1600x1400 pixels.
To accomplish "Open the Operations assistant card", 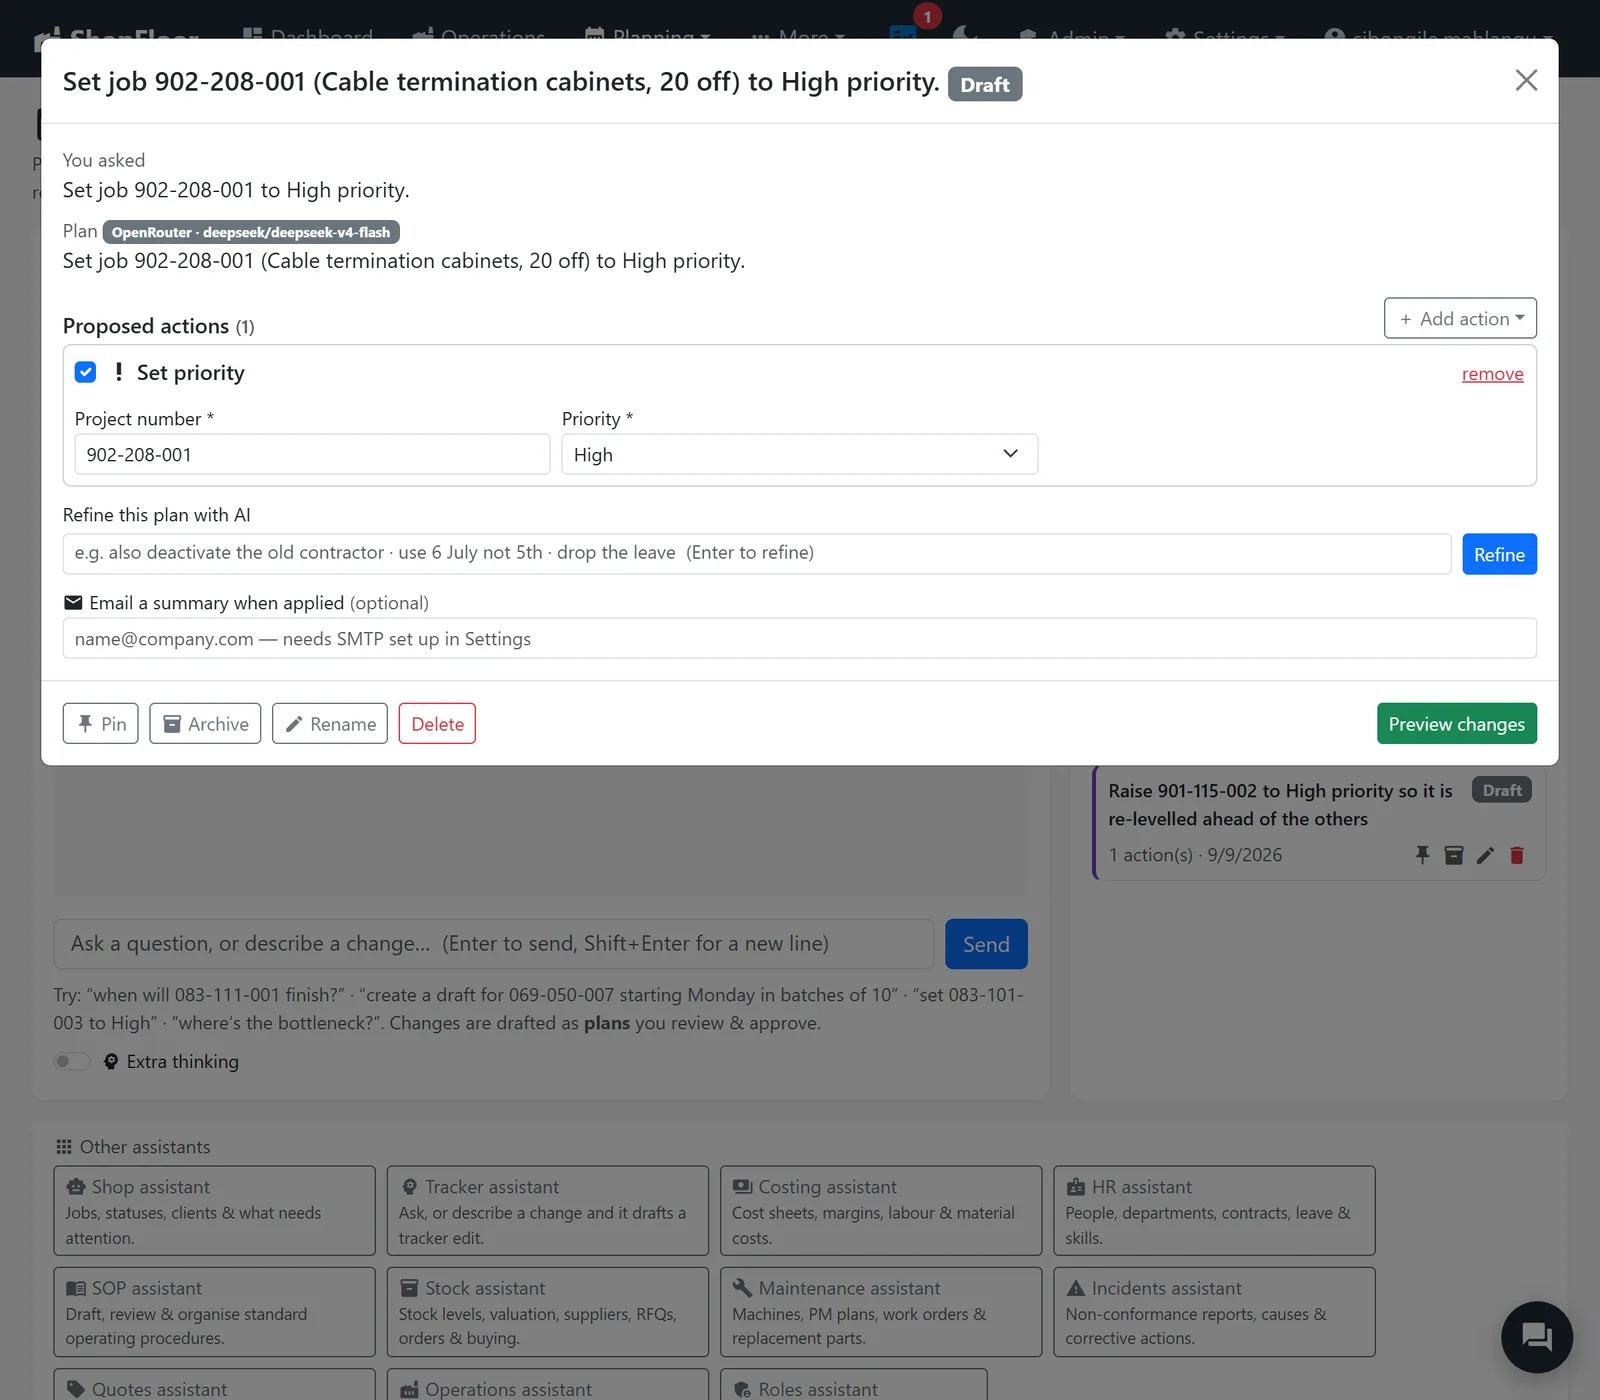I will [548, 1386].
